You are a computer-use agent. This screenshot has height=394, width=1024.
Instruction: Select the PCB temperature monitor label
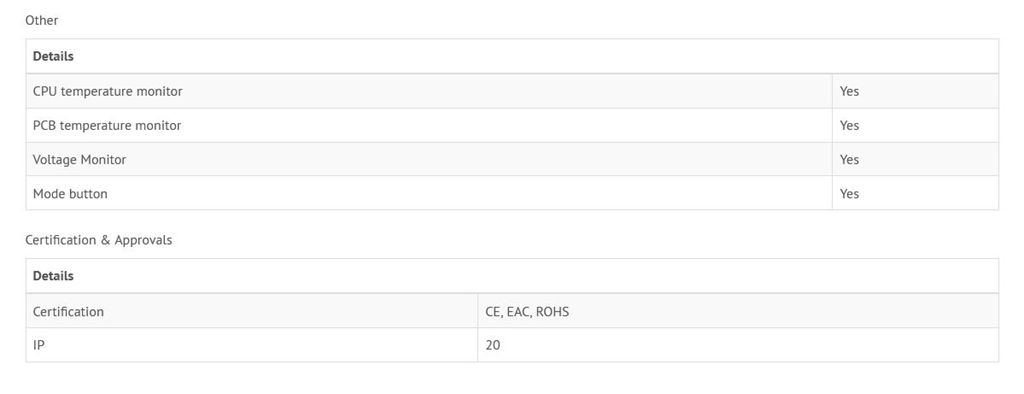[x=107, y=125]
